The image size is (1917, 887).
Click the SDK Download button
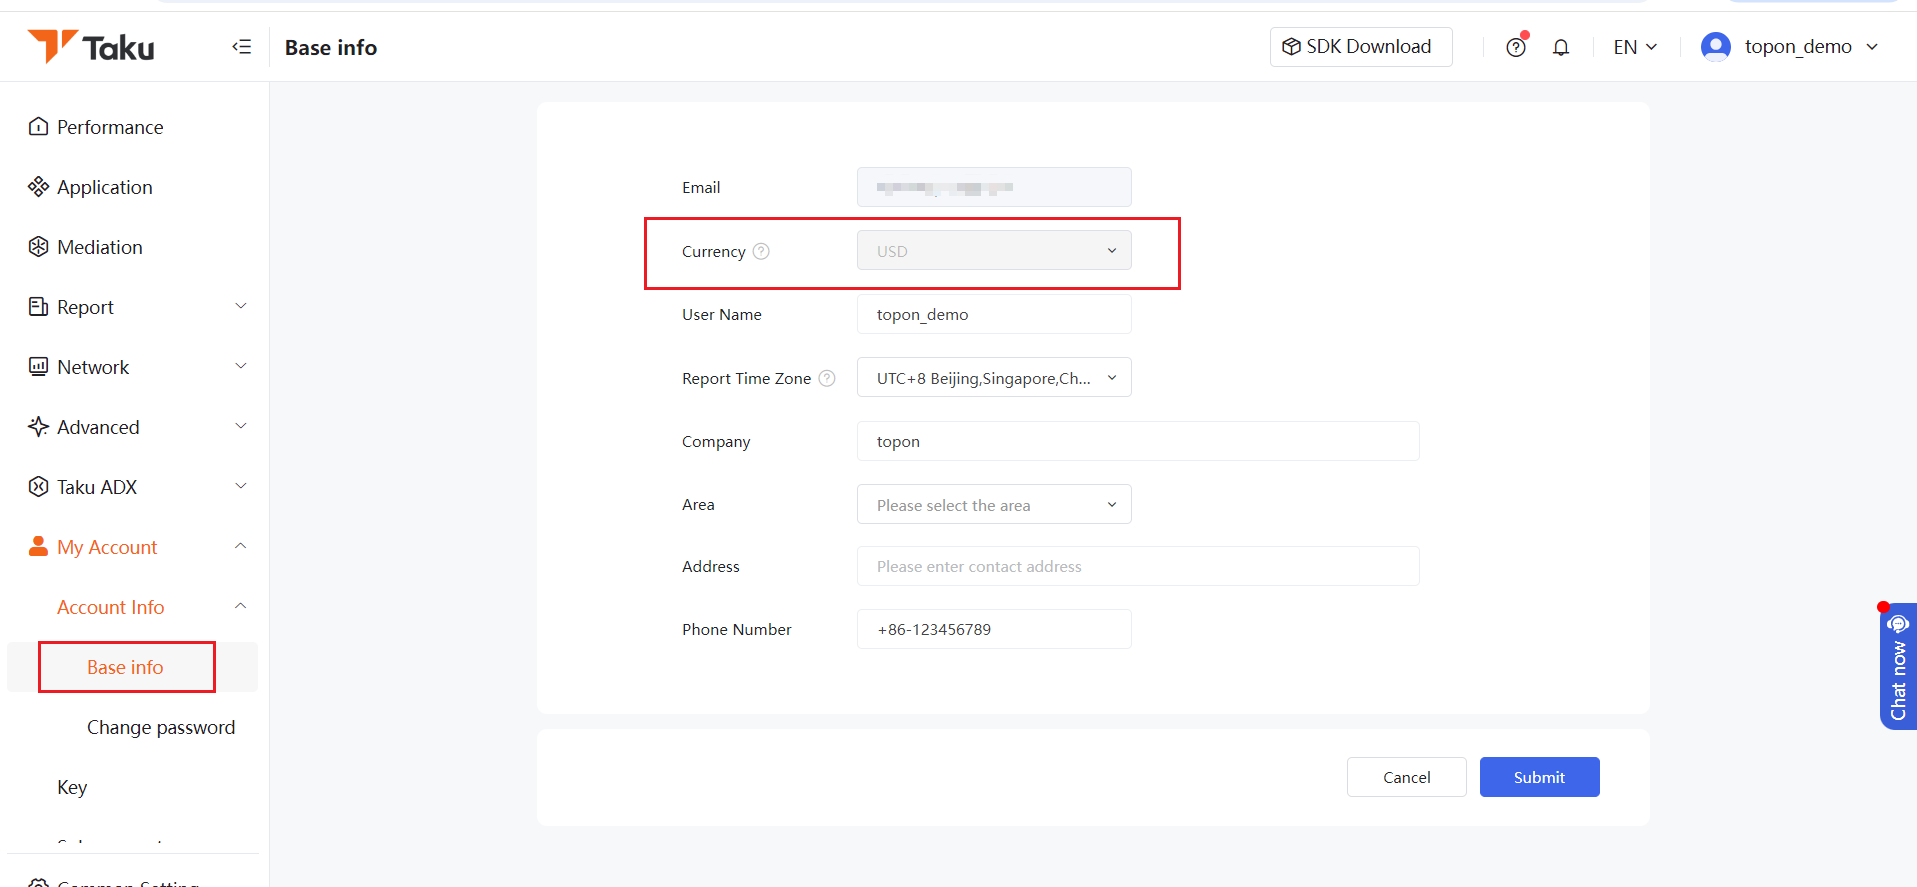(x=1361, y=47)
